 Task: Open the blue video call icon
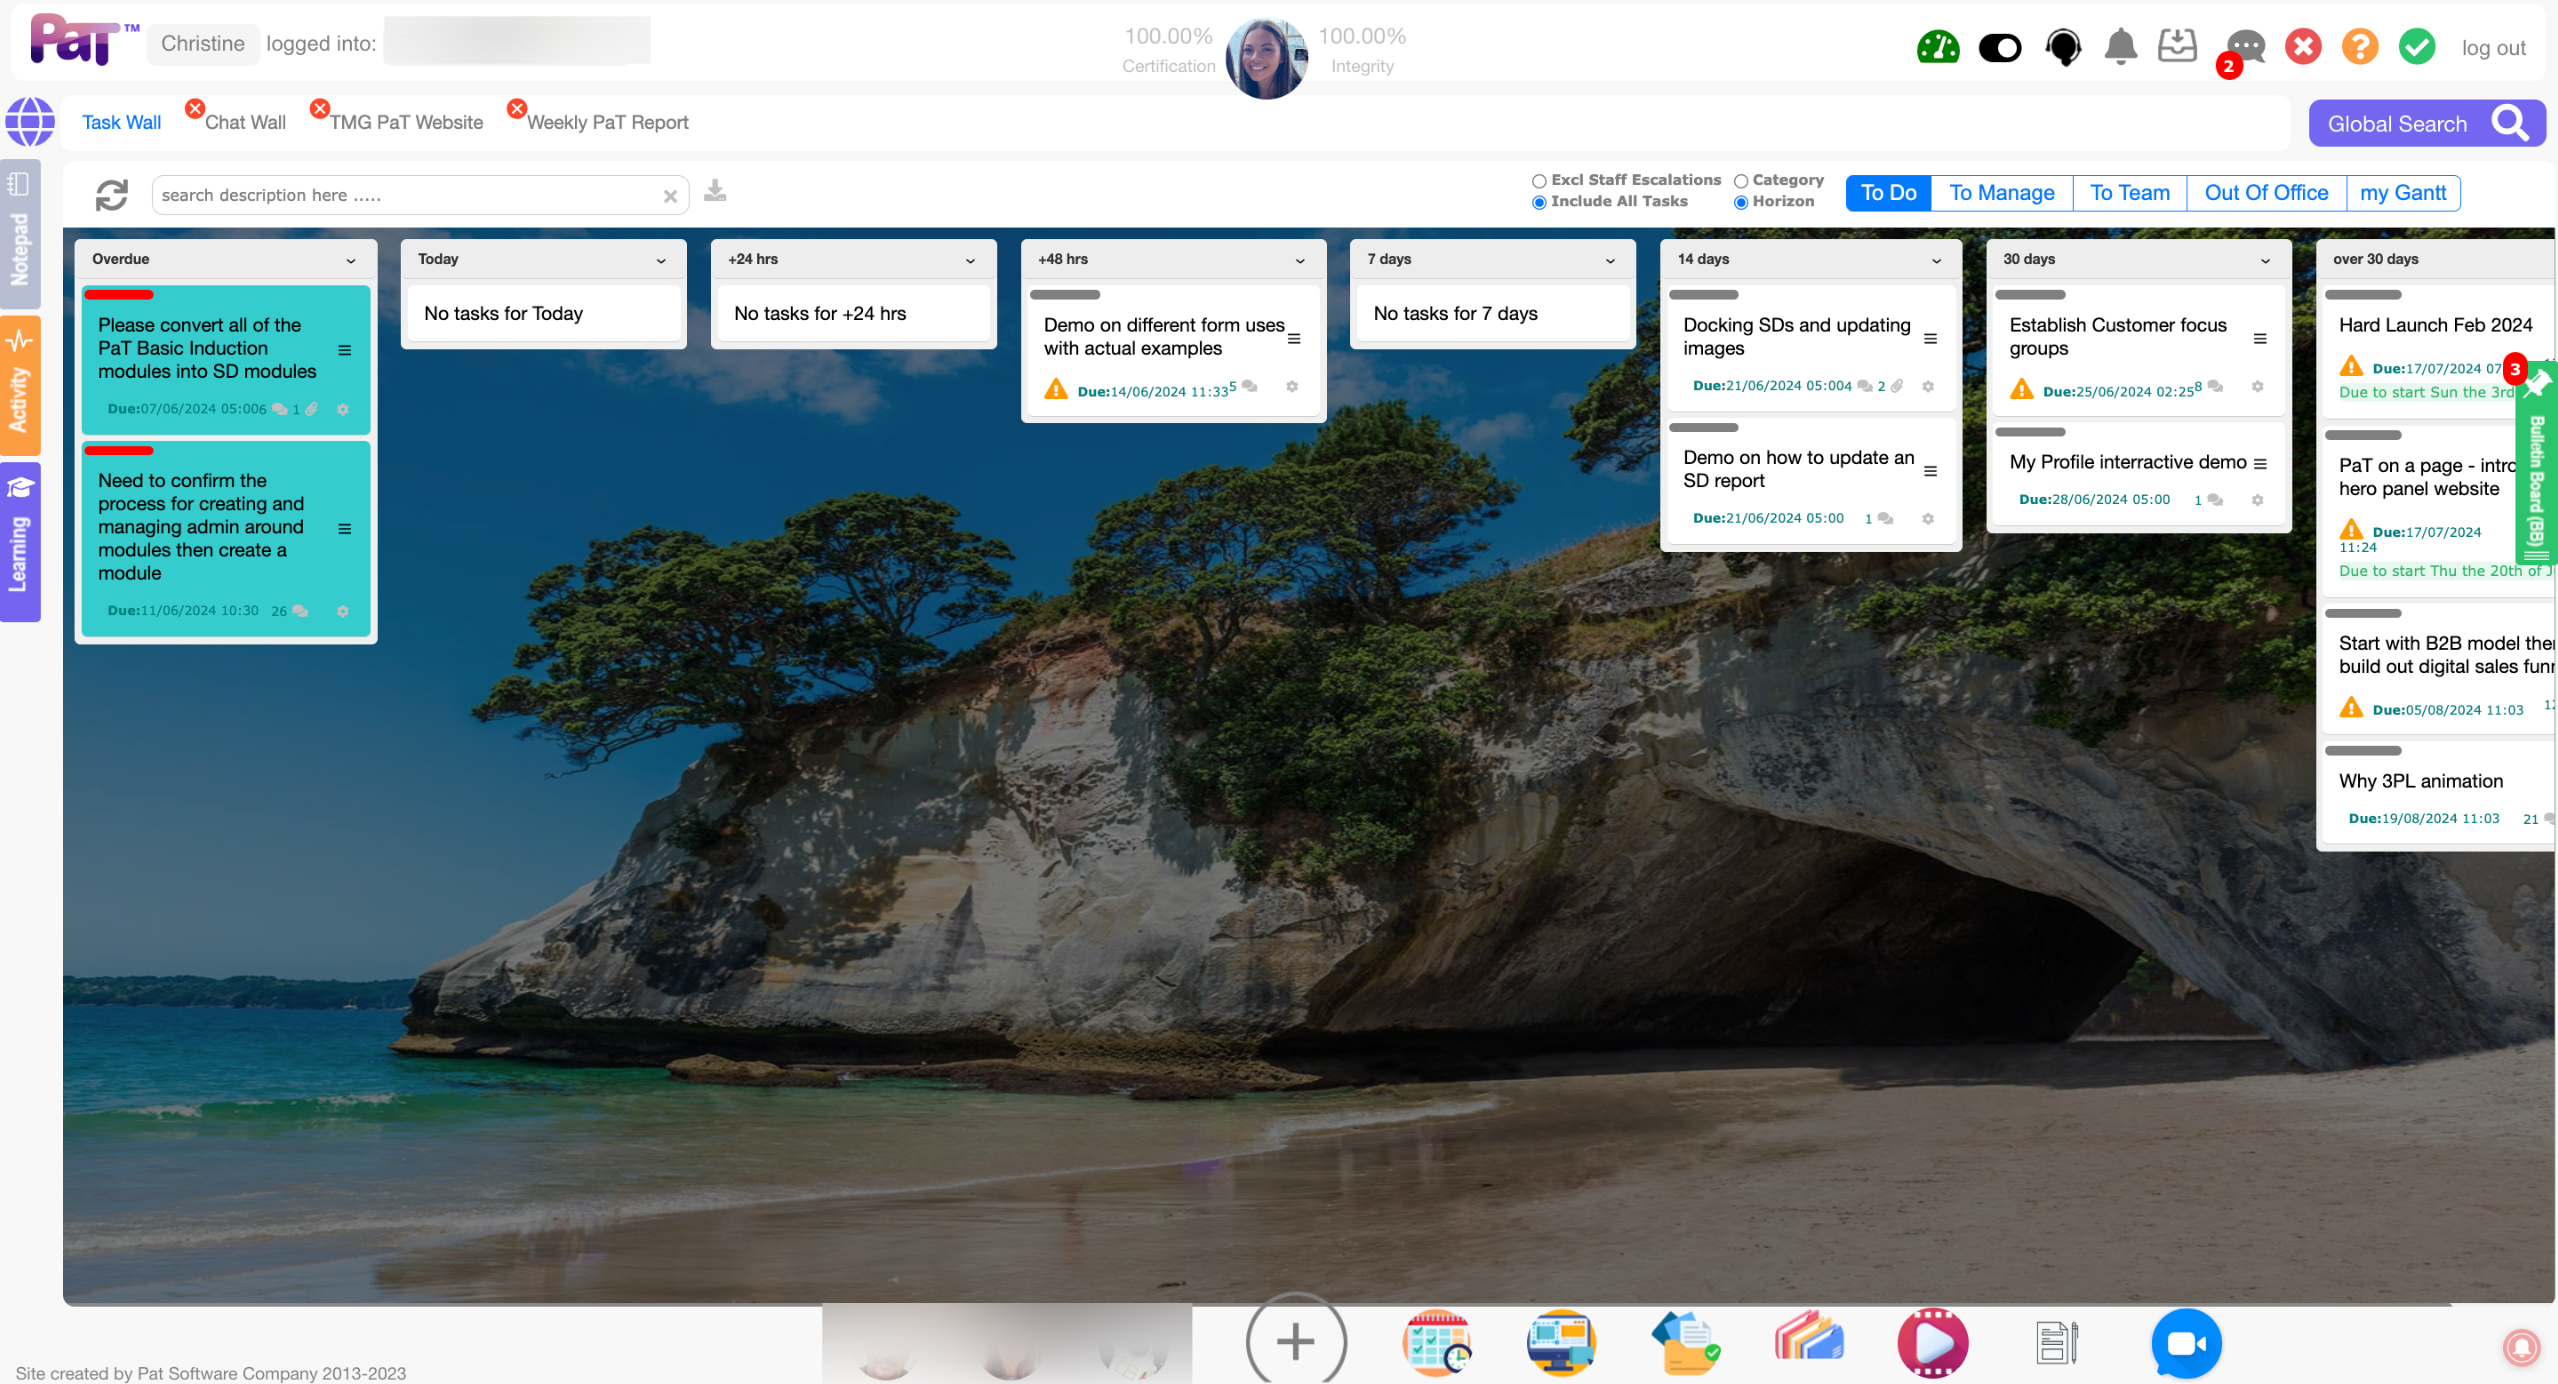point(2186,1343)
